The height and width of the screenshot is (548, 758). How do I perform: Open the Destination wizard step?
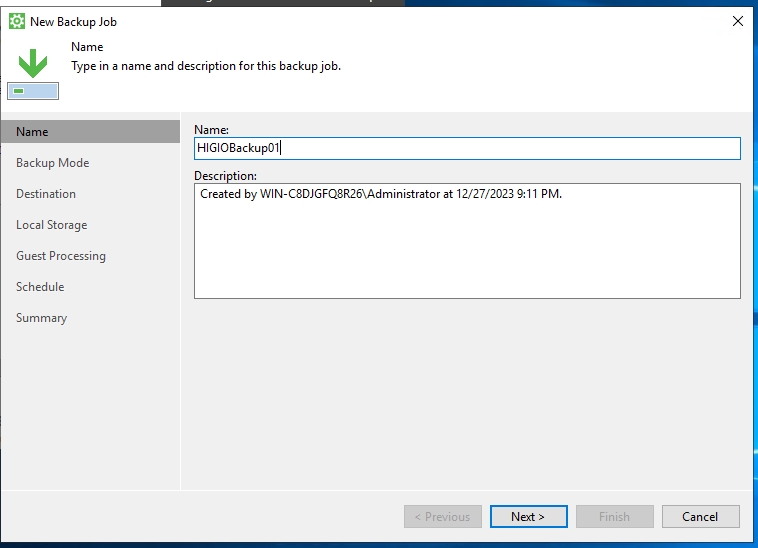coord(46,194)
